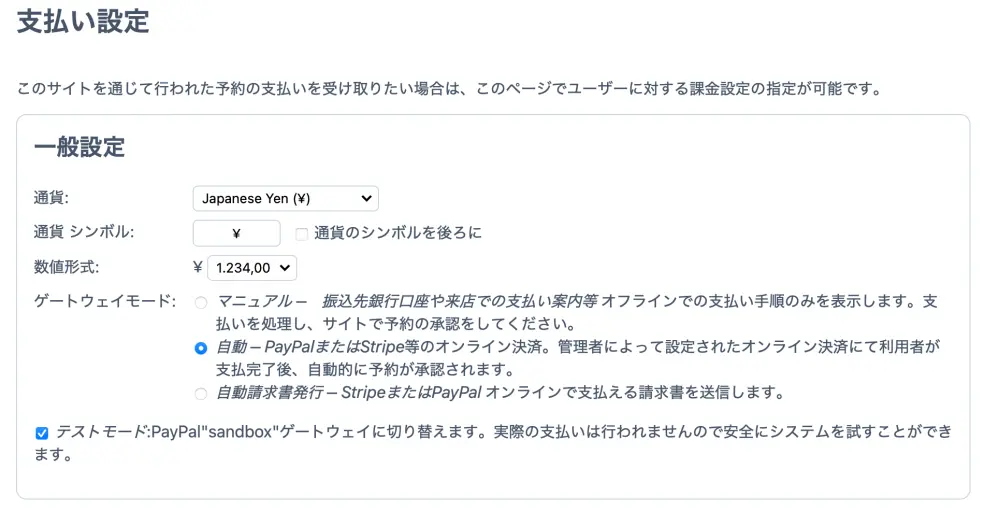Choose the 自動請求書発行 radio button
Screen dimensions: 984x511
point(201,392)
